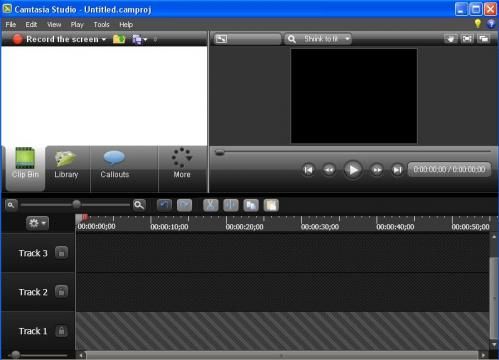Click the Paste icon in timeline toolbar
499x360 pixels.
tap(271, 205)
